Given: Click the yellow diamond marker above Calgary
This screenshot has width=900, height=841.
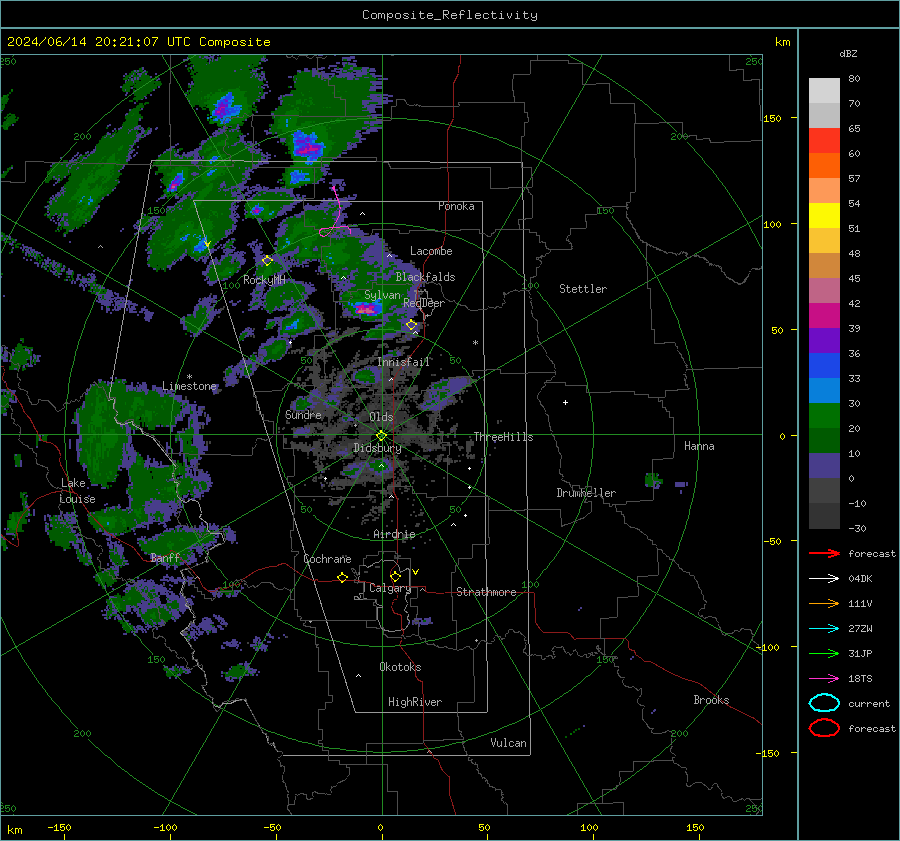Looking at the screenshot, I should coord(395,576).
